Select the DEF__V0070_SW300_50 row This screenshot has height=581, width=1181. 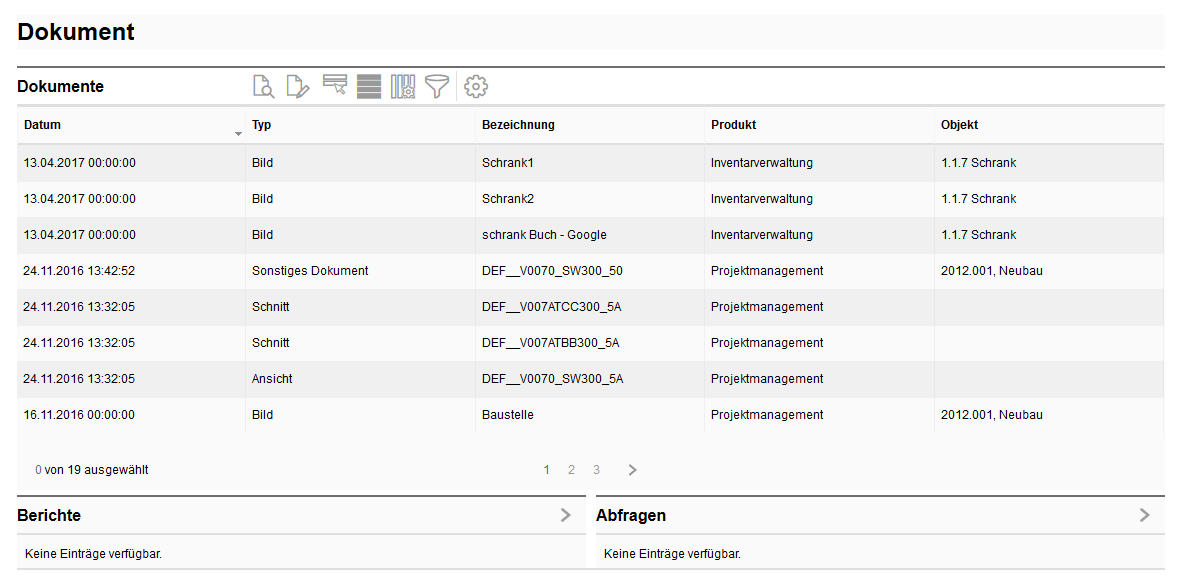(x=552, y=271)
